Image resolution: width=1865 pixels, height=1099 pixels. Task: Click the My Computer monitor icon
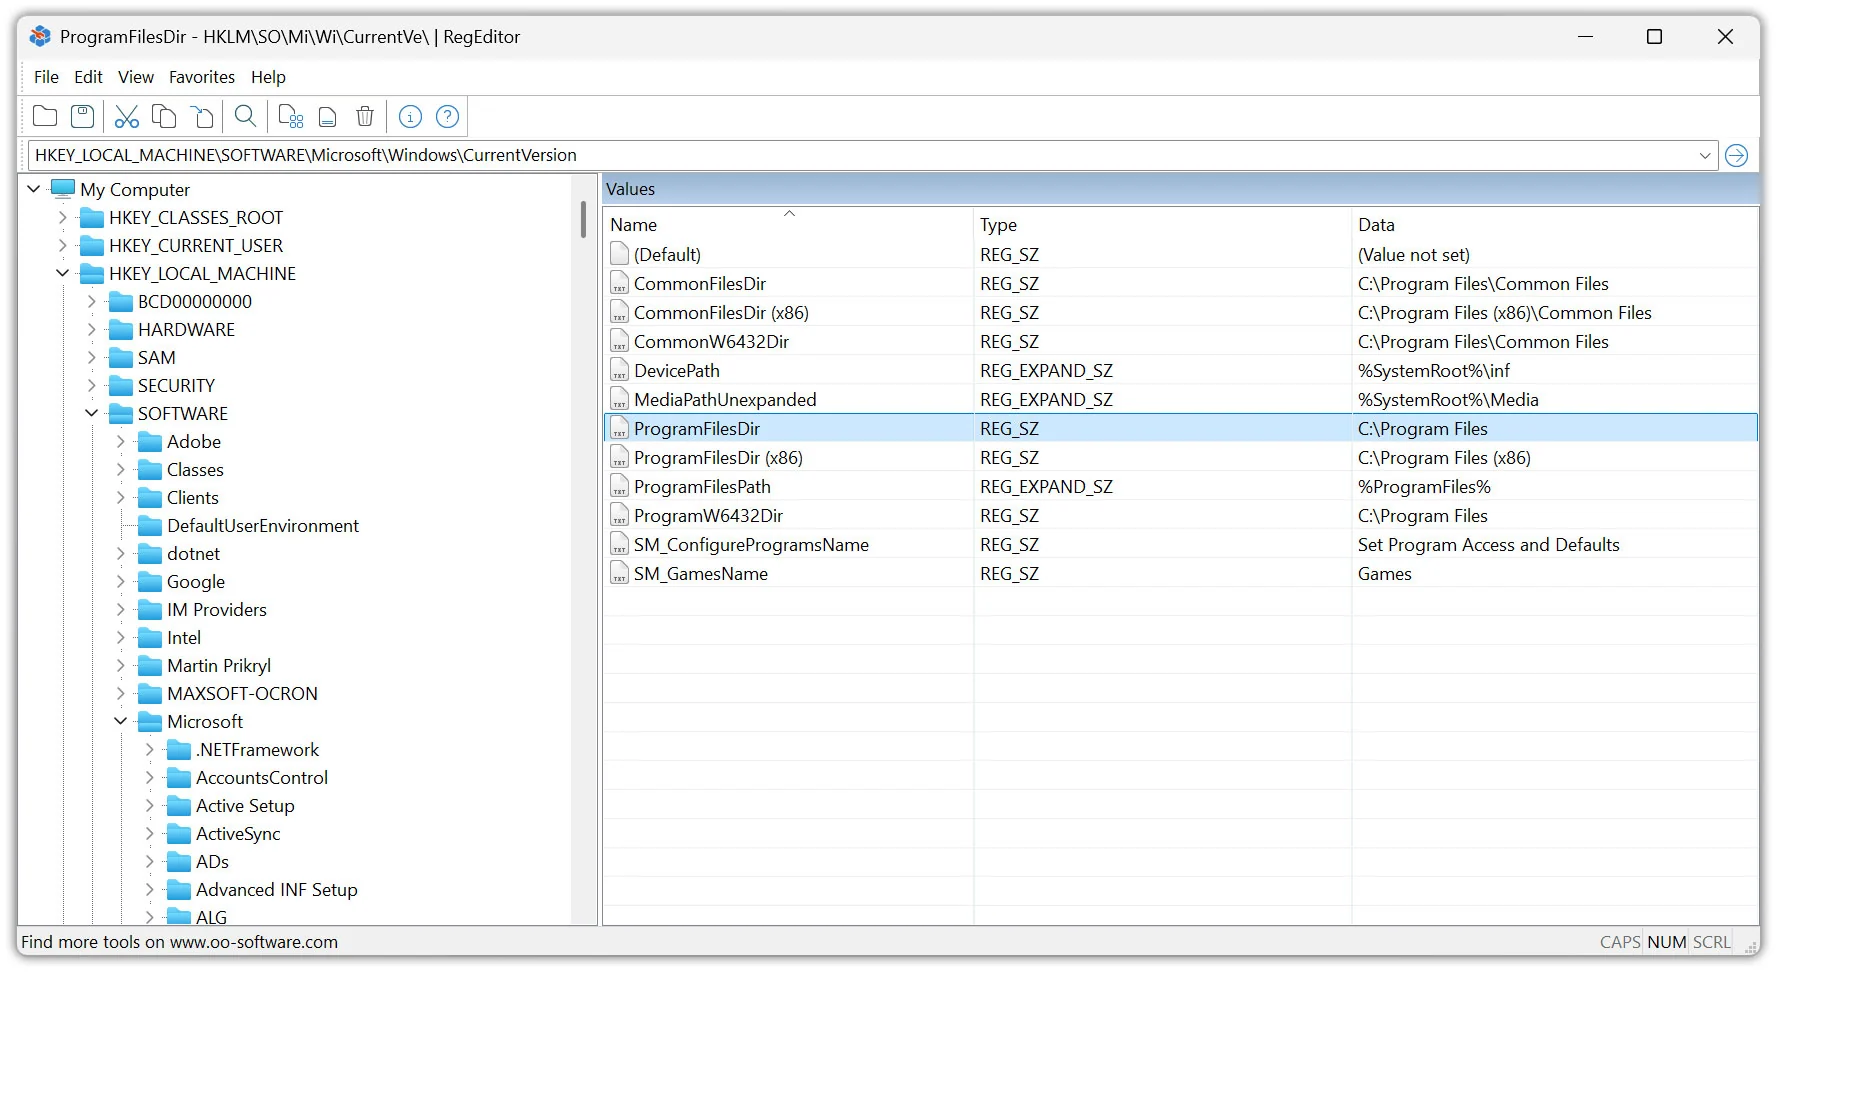[63, 188]
